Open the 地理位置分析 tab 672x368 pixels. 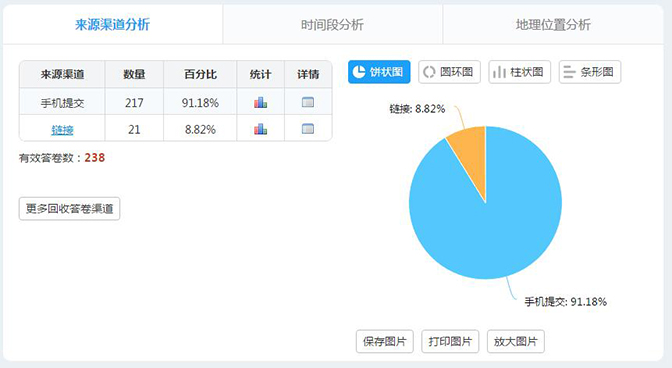tap(553, 24)
